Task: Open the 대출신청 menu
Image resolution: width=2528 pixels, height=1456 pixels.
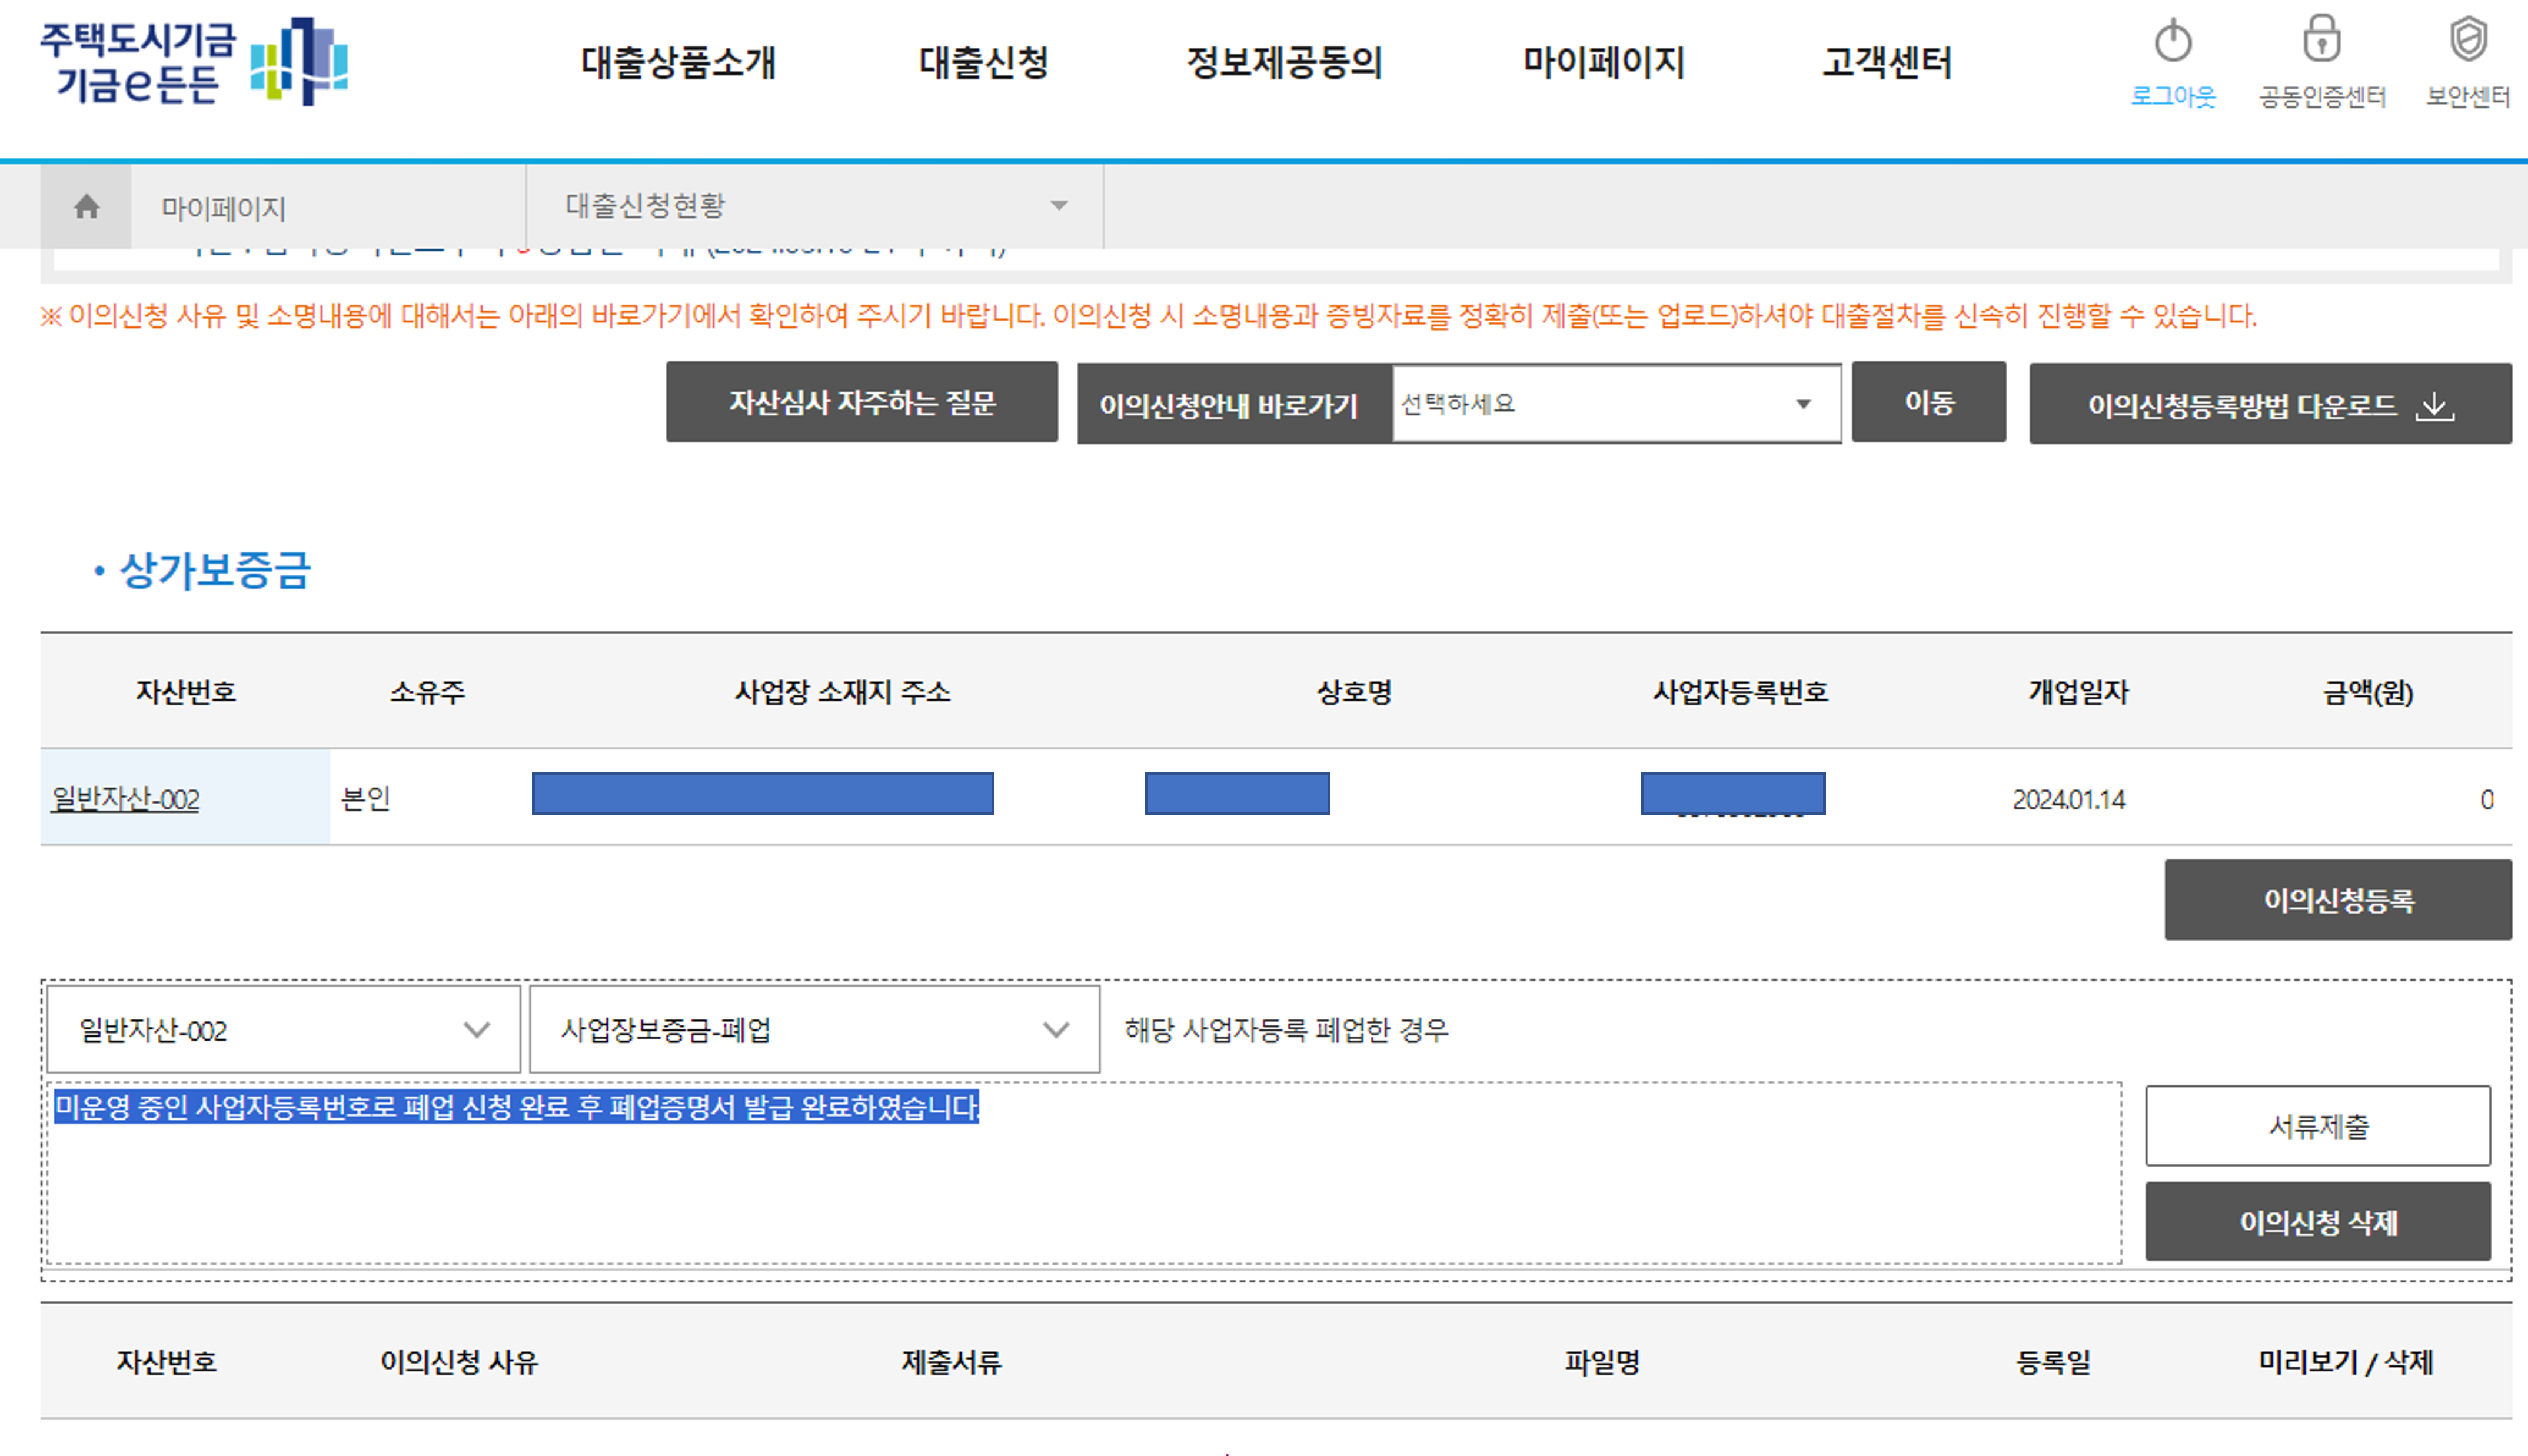Action: [983, 63]
